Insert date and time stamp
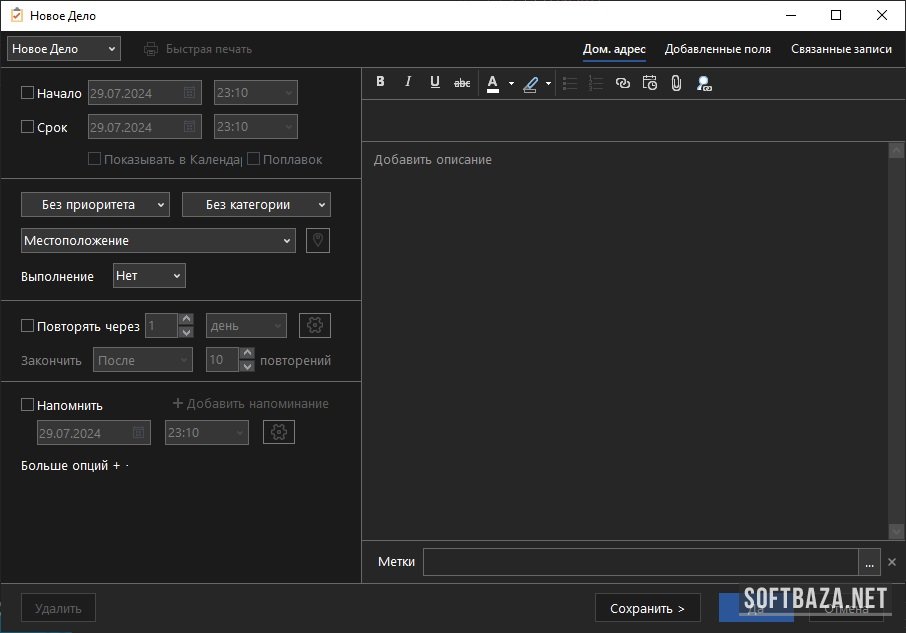 point(650,84)
